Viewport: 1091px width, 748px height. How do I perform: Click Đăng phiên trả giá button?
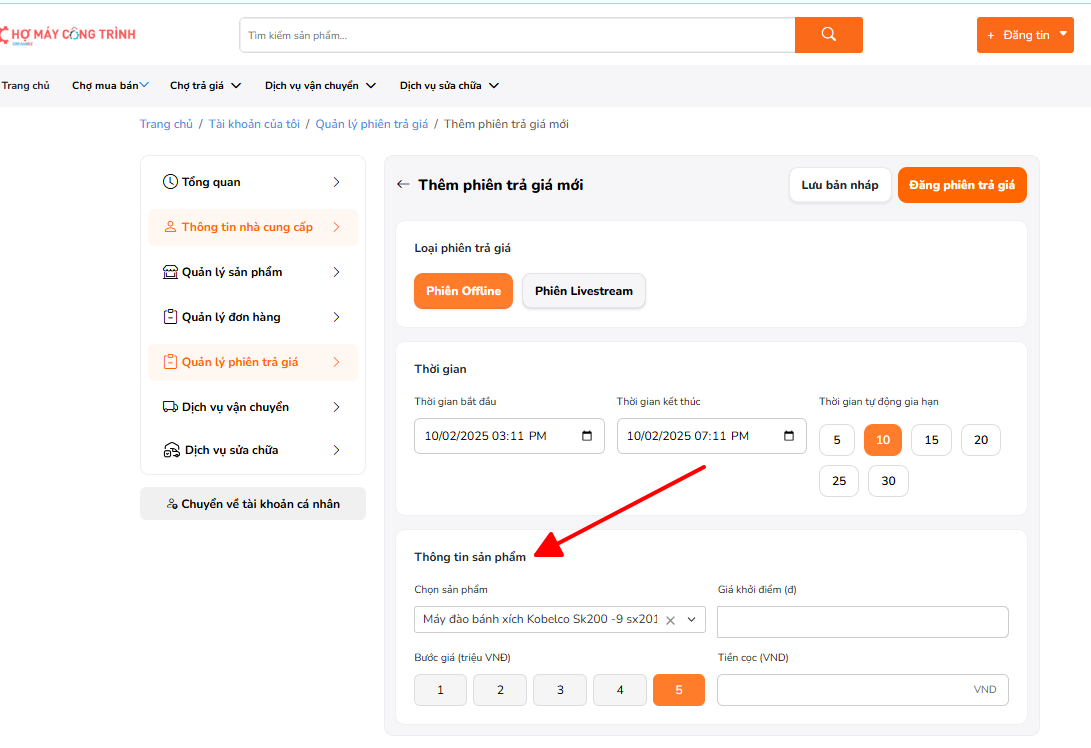(962, 185)
